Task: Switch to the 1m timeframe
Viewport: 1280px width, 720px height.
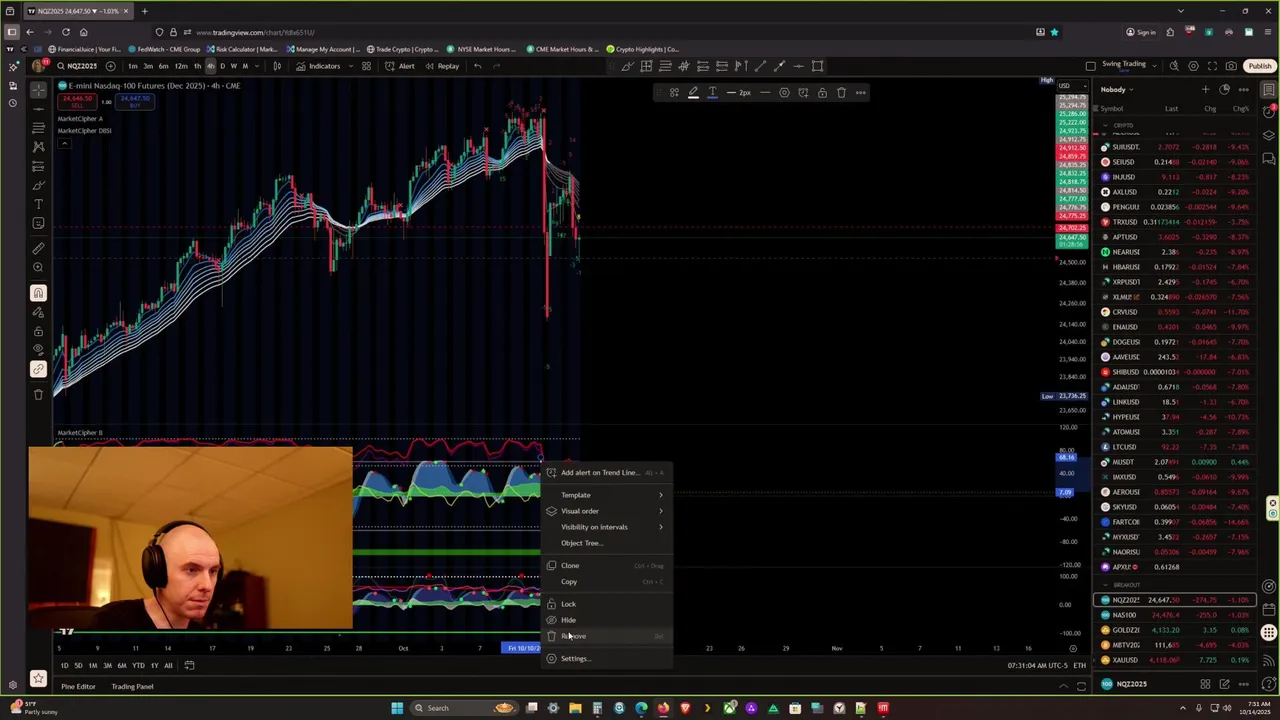Action: [133, 66]
